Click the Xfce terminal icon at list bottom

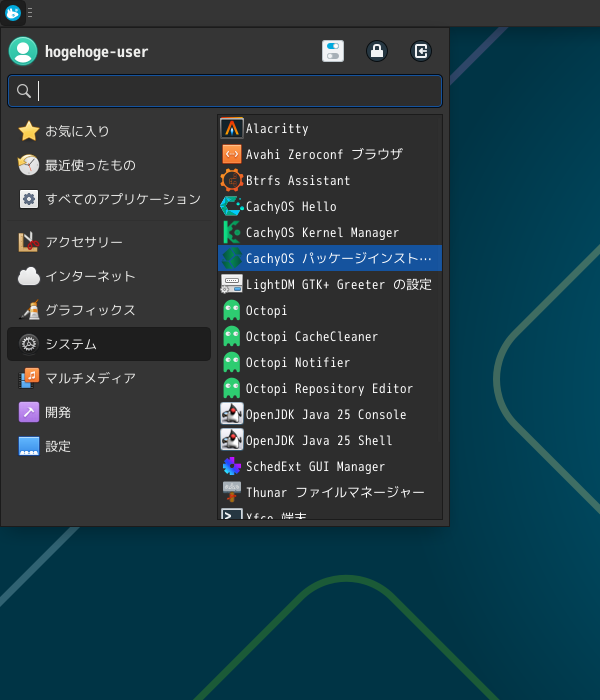coord(232,514)
